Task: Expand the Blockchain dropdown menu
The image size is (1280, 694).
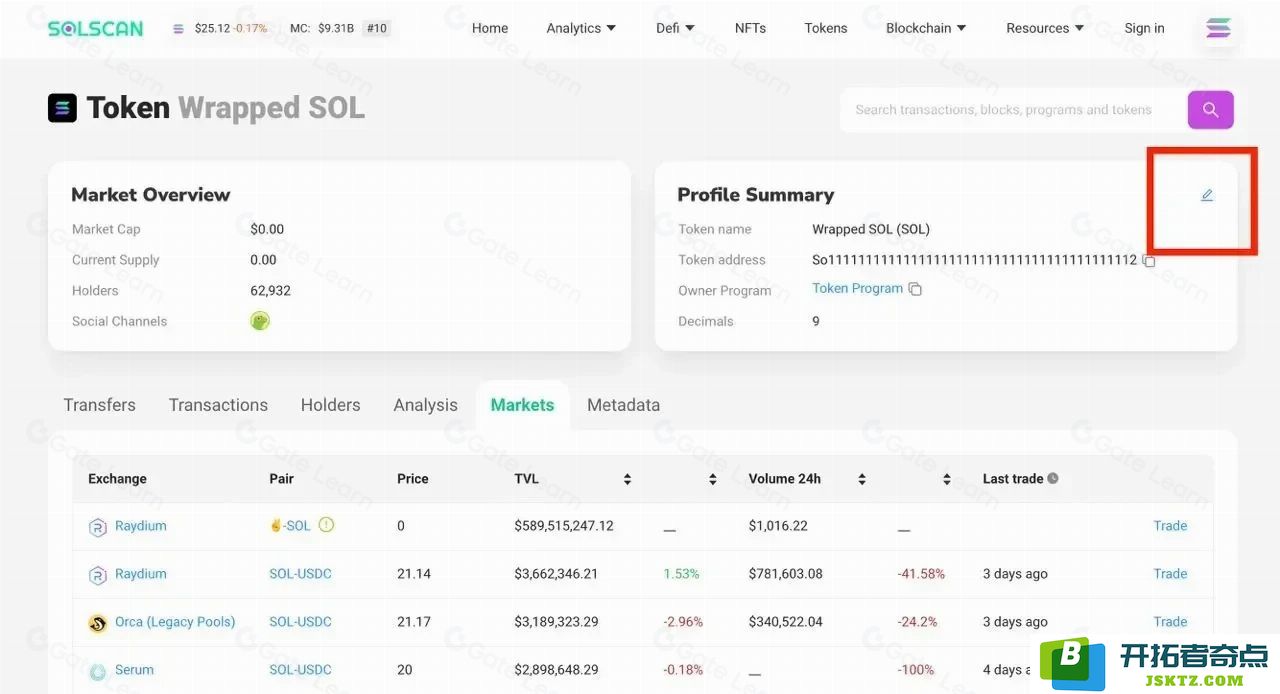Action: (926, 28)
